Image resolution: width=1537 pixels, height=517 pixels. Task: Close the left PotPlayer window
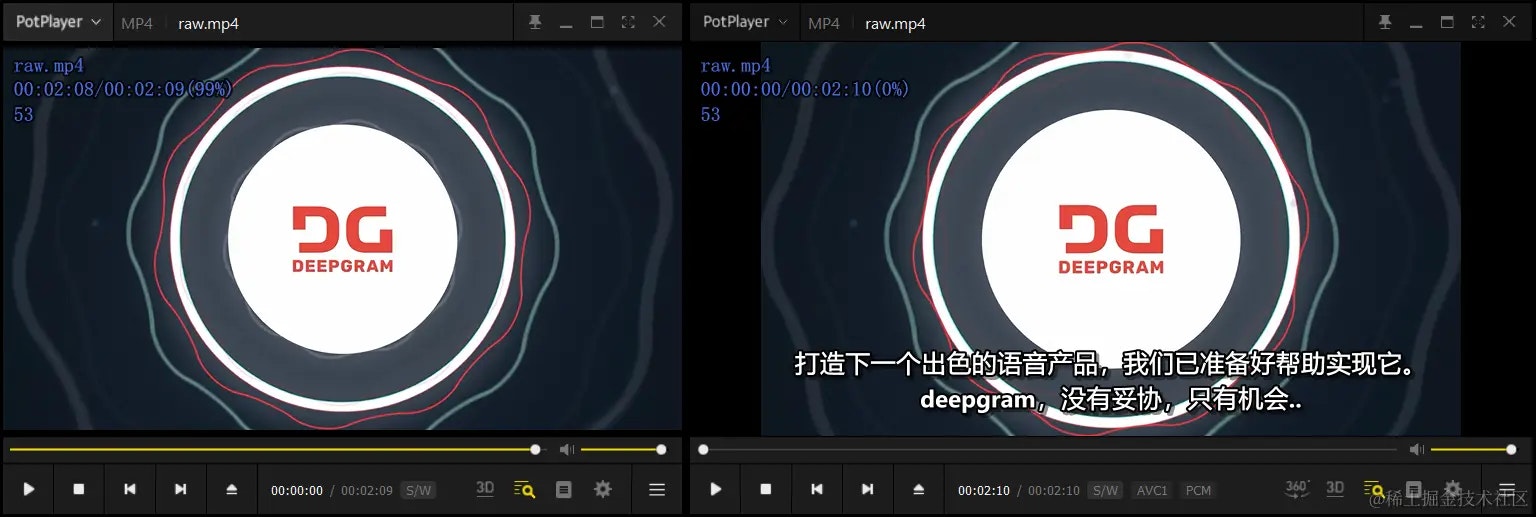659,22
